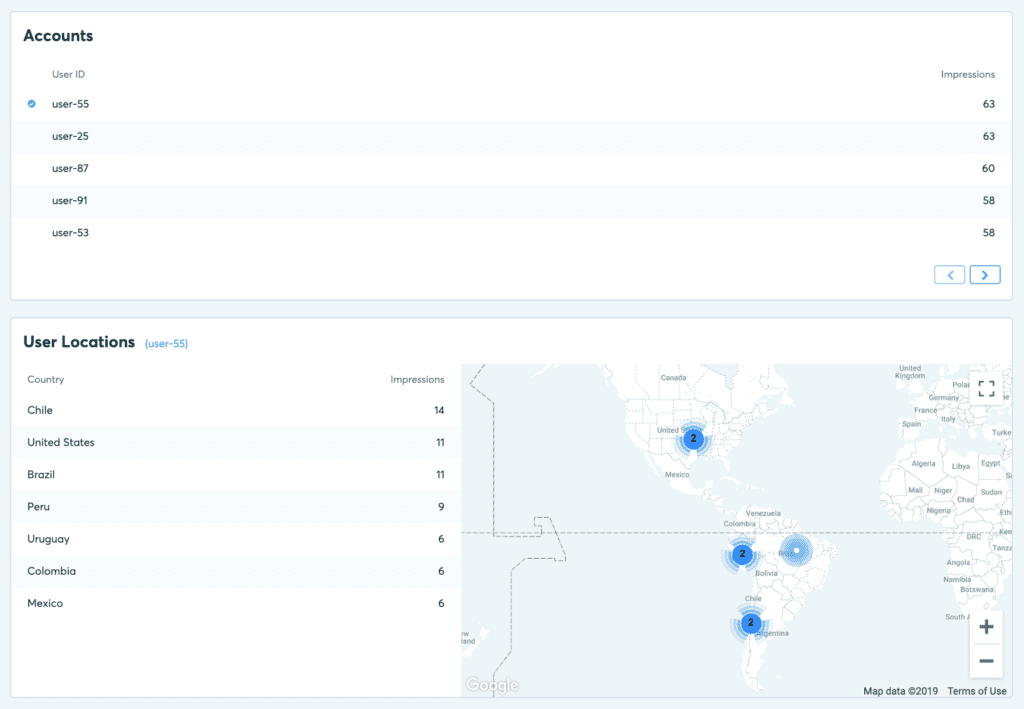Select the United States country row
The height and width of the screenshot is (709, 1024).
pyautogui.click(x=236, y=442)
